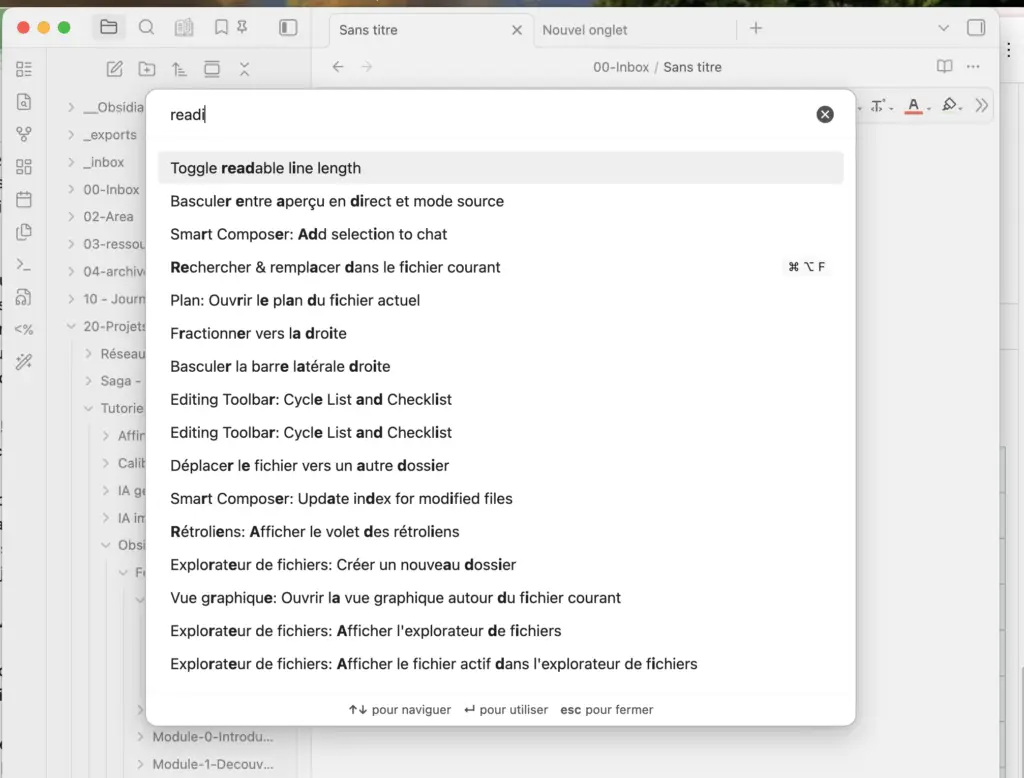Toggle the right sidebar panel
The image size is (1024, 778).
click(976, 28)
